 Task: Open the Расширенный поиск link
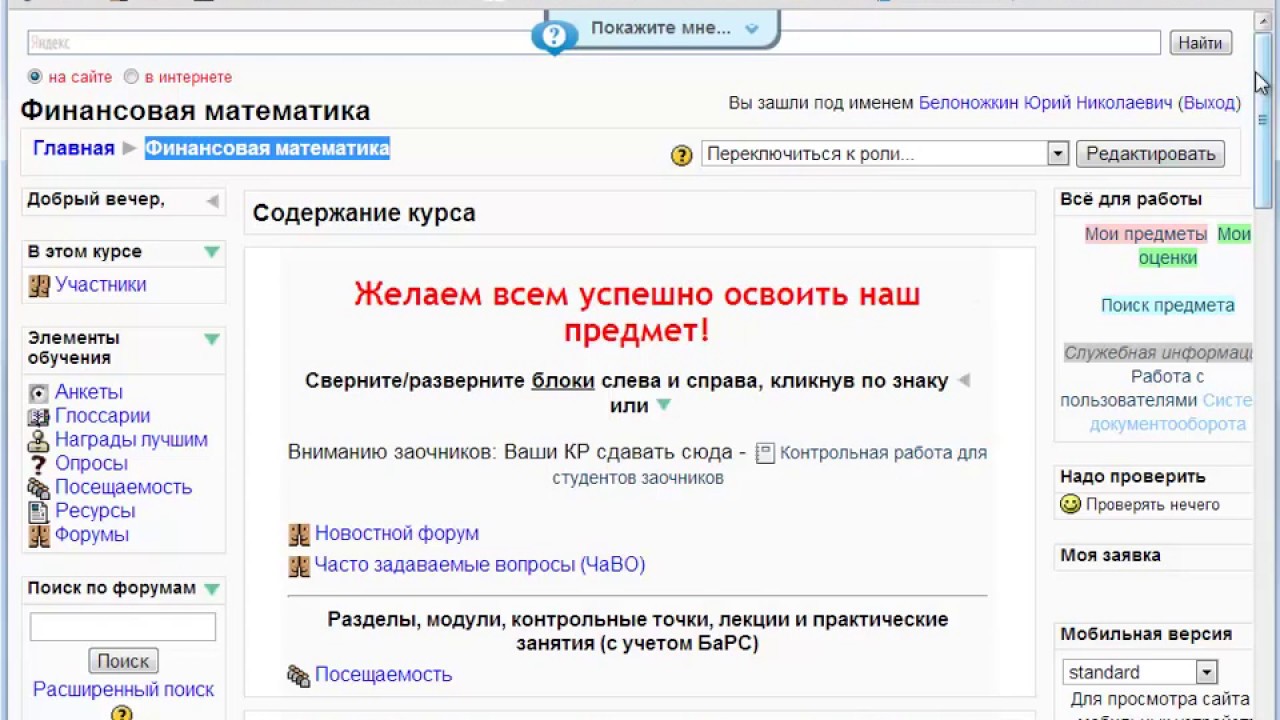123,690
